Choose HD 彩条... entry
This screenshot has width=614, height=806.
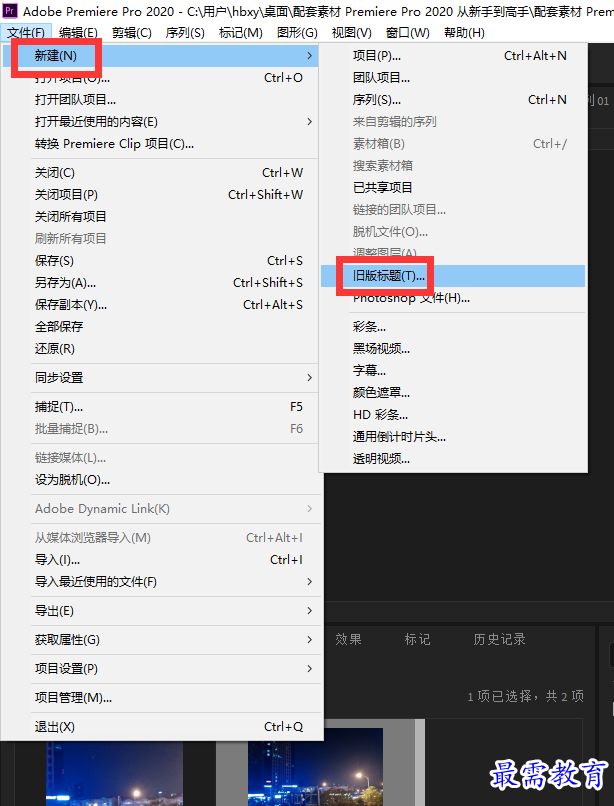point(453,415)
